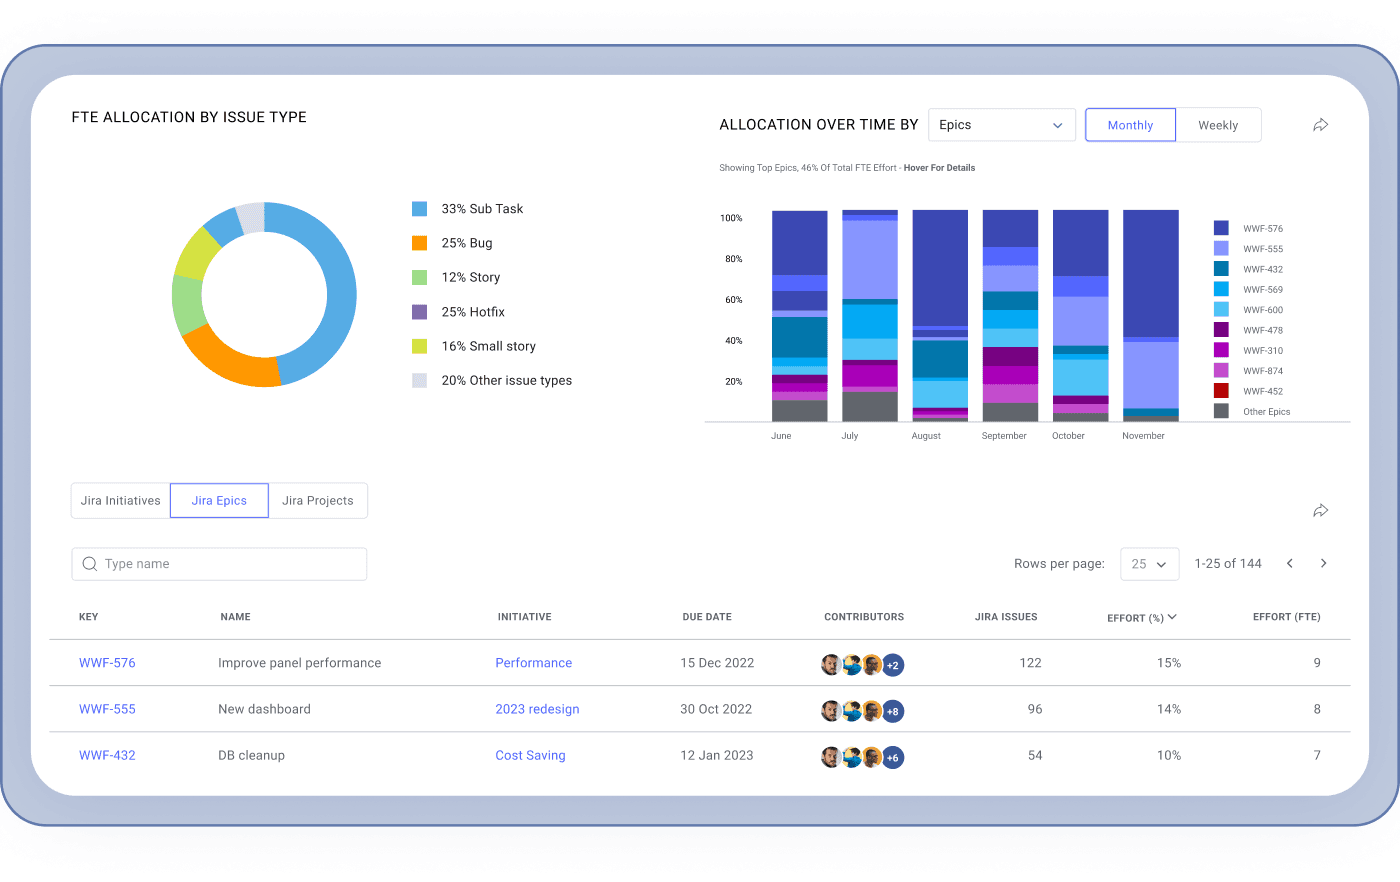Open the Rows per page dropdown
The width and height of the screenshot is (1400, 882).
click(x=1149, y=564)
